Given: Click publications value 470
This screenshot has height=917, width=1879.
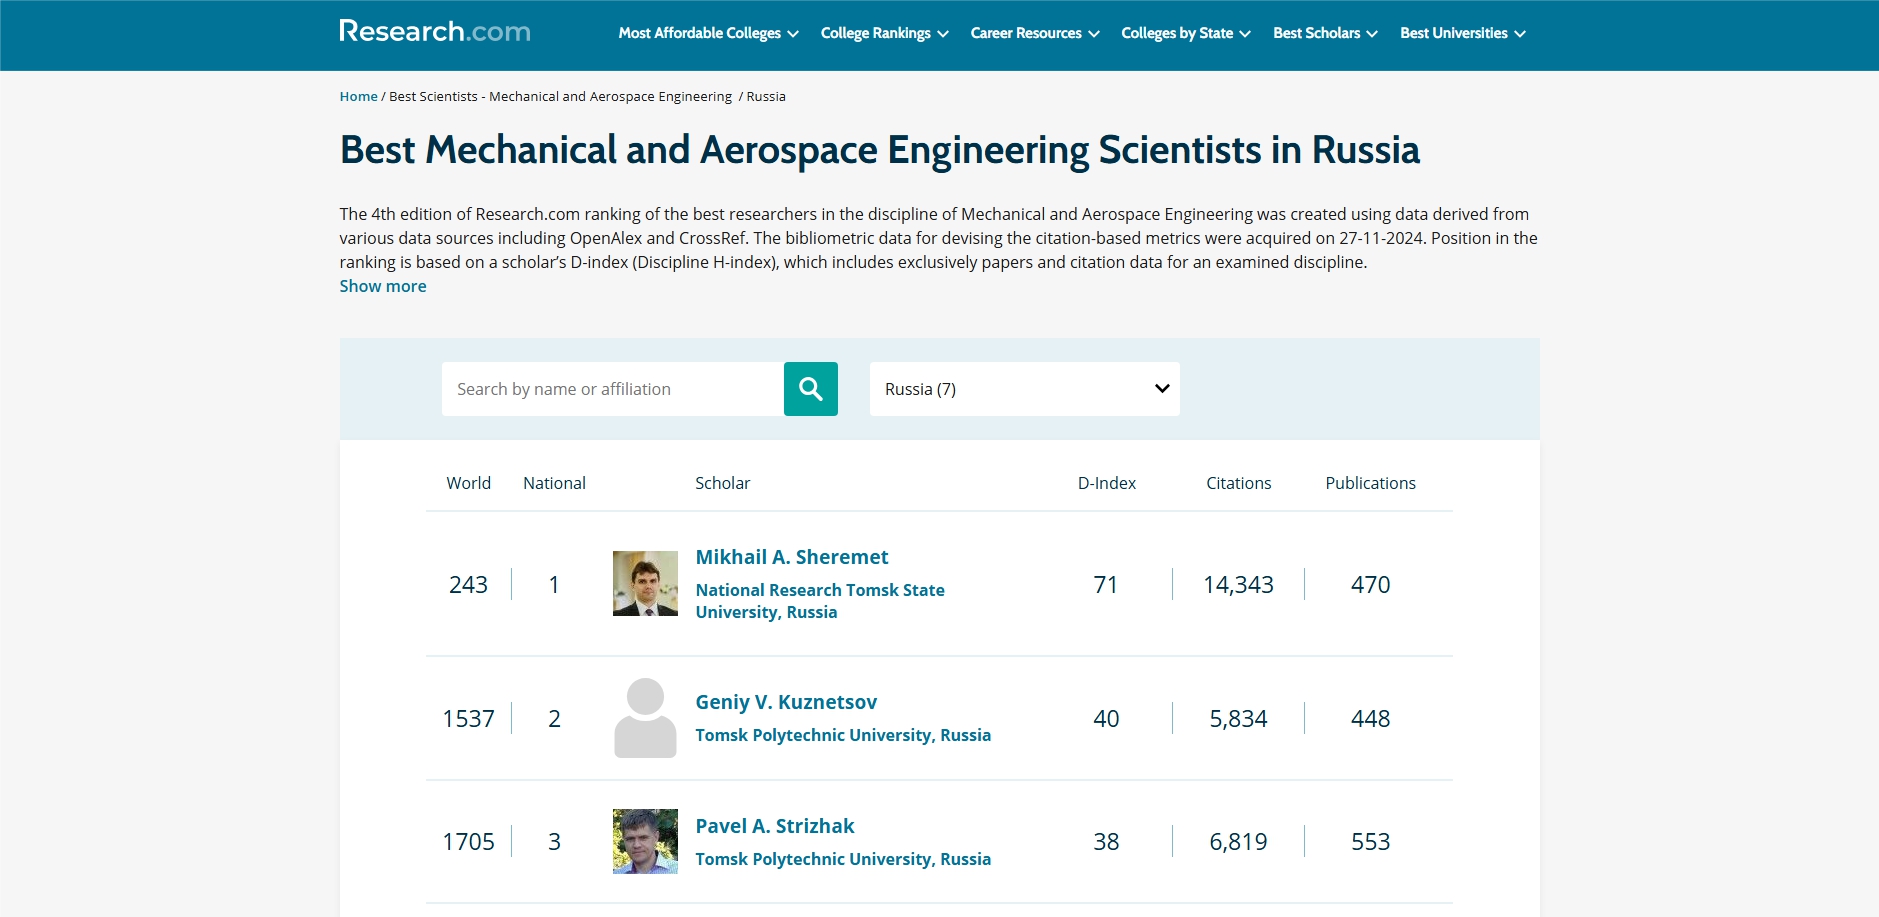Looking at the screenshot, I should [x=1370, y=585].
